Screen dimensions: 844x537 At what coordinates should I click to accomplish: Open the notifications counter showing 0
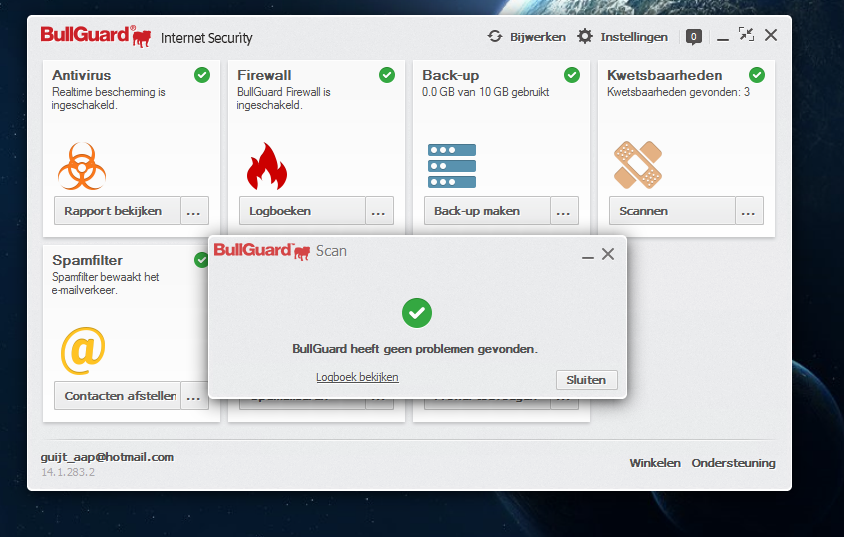pos(694,37)
